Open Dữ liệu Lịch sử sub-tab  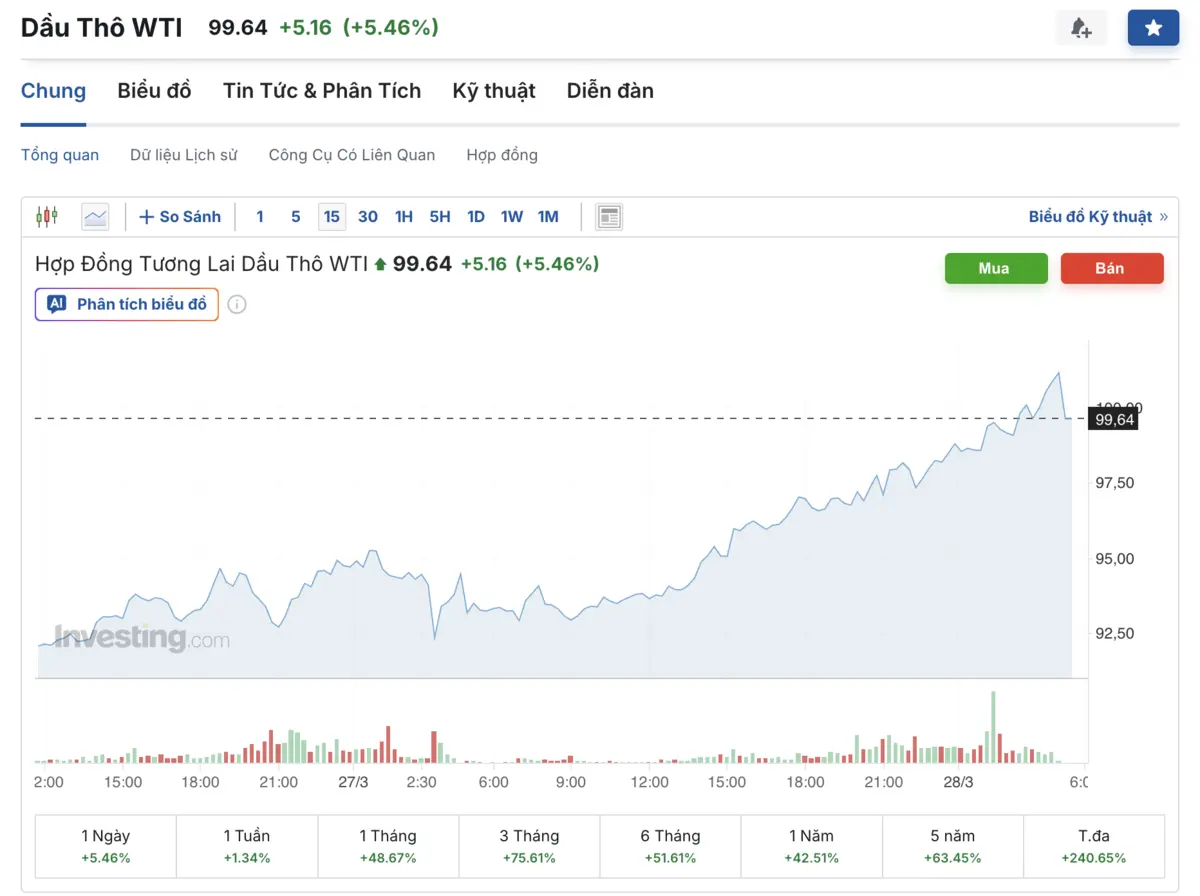pyautogui.click(x=184, y=155)
